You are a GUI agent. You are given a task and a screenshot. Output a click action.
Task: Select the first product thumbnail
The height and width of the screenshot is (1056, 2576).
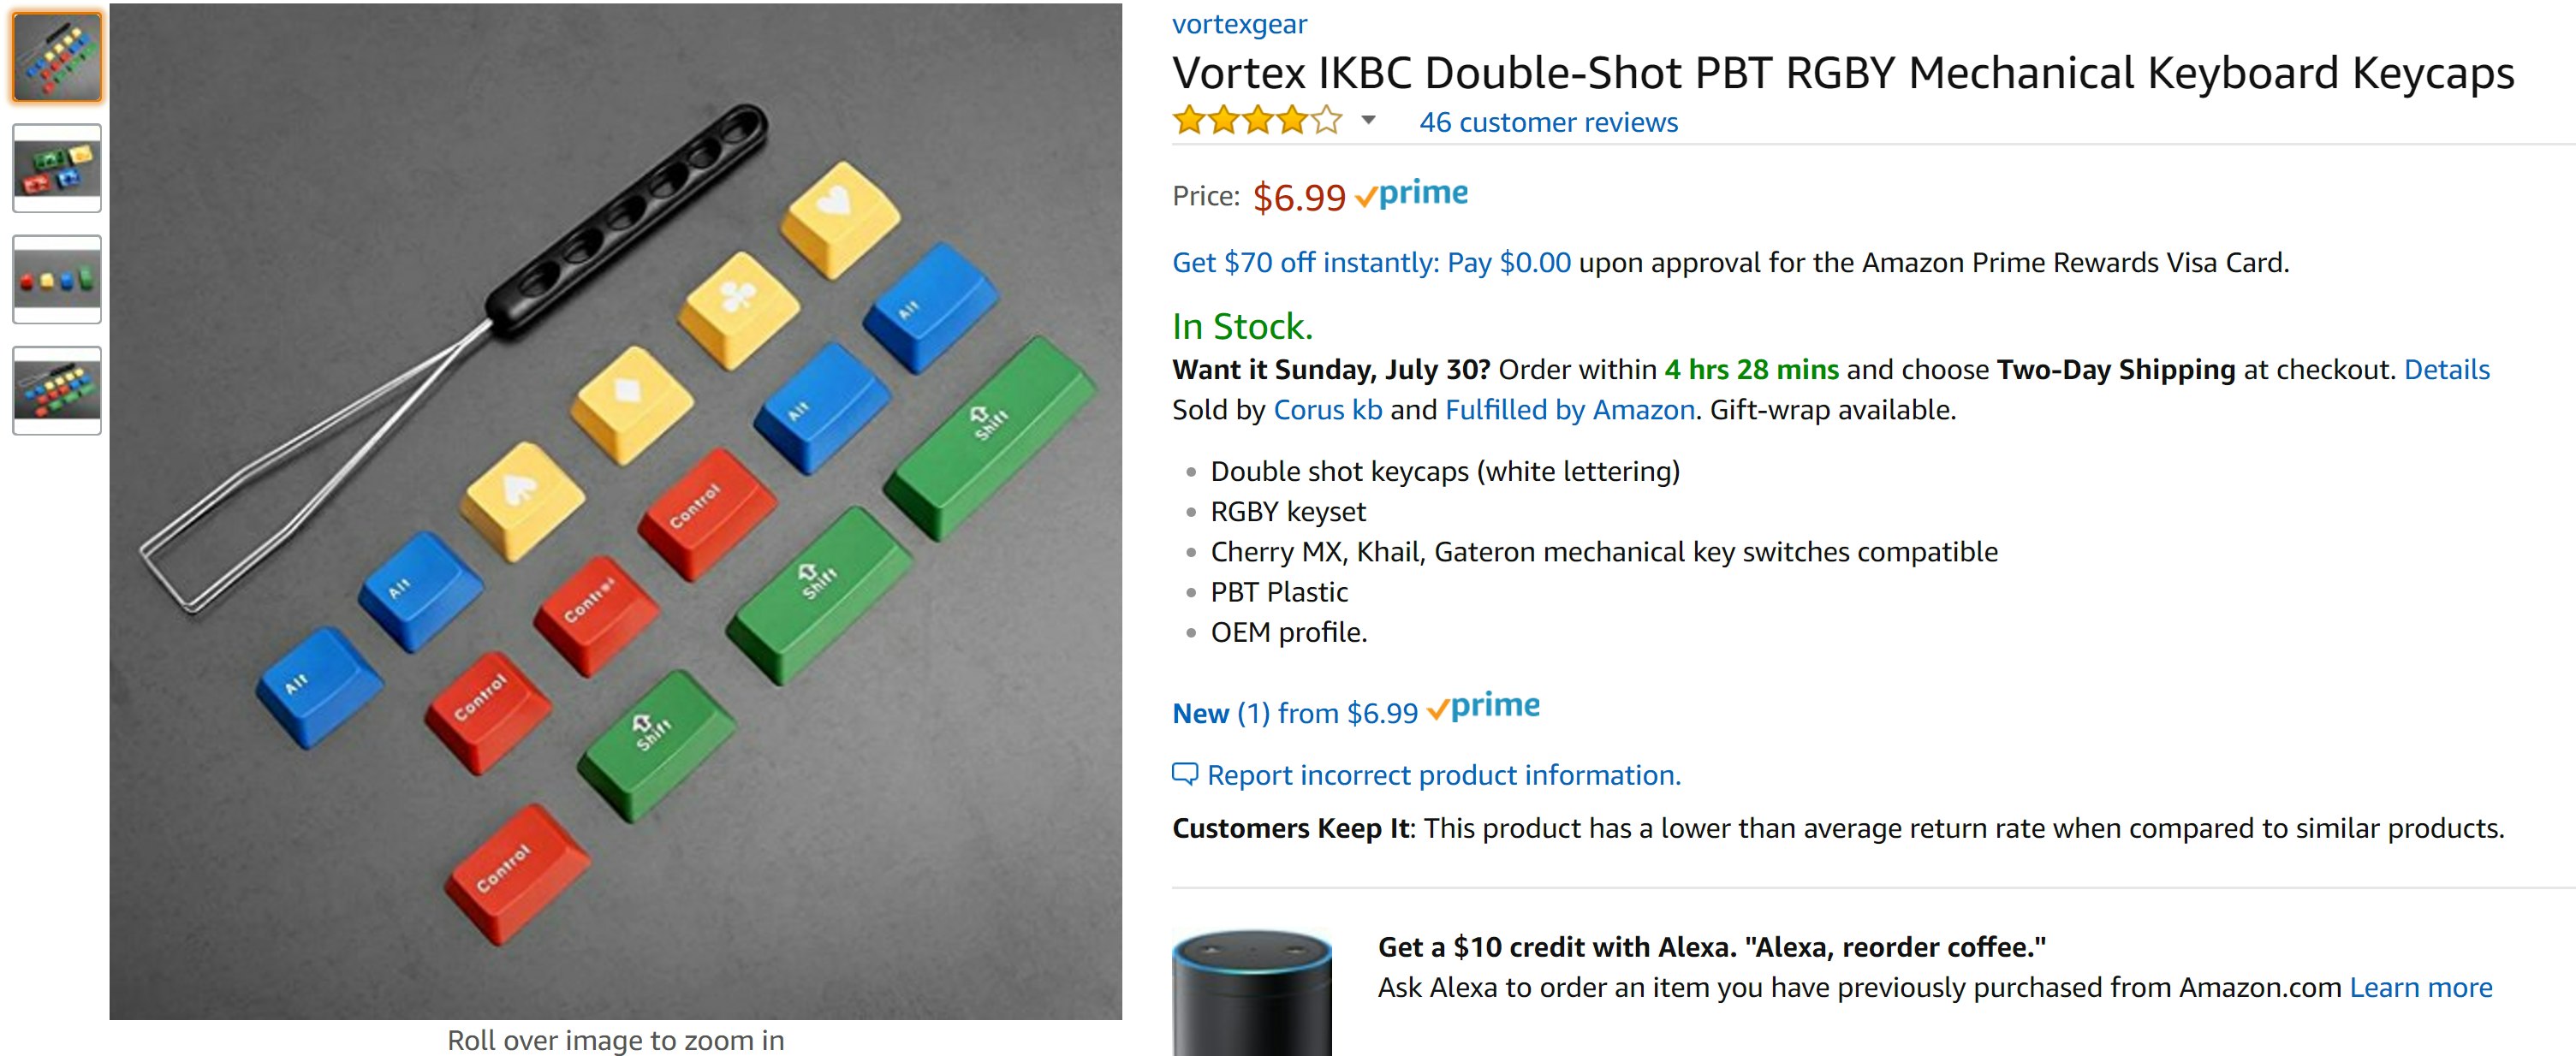click(57, 57)
